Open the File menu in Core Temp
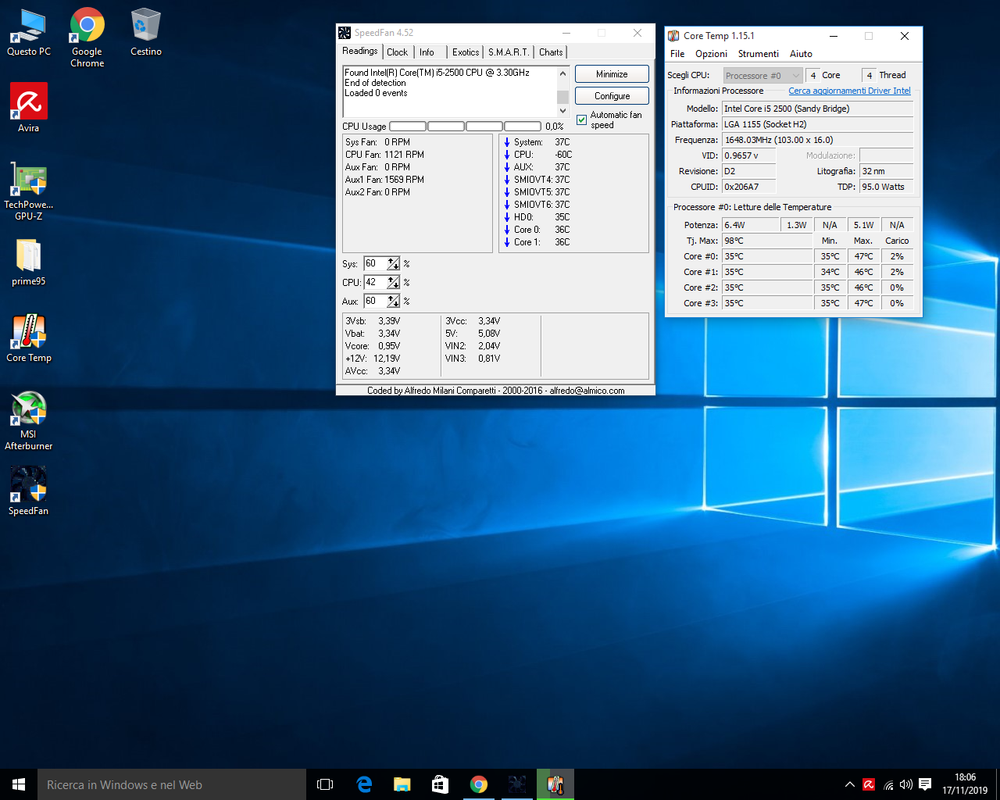The width and height of the screenshot is (1000, 800). [x=677, y=54]
